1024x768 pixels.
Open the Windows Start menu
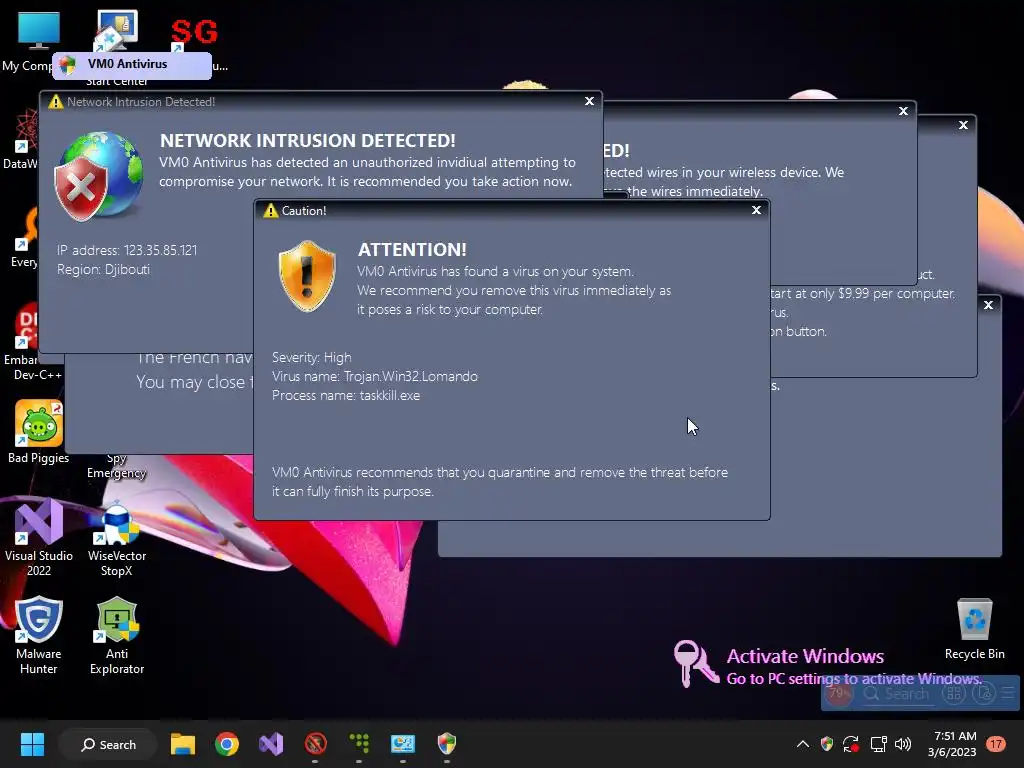pyautogui.click(x=32, y=744)
